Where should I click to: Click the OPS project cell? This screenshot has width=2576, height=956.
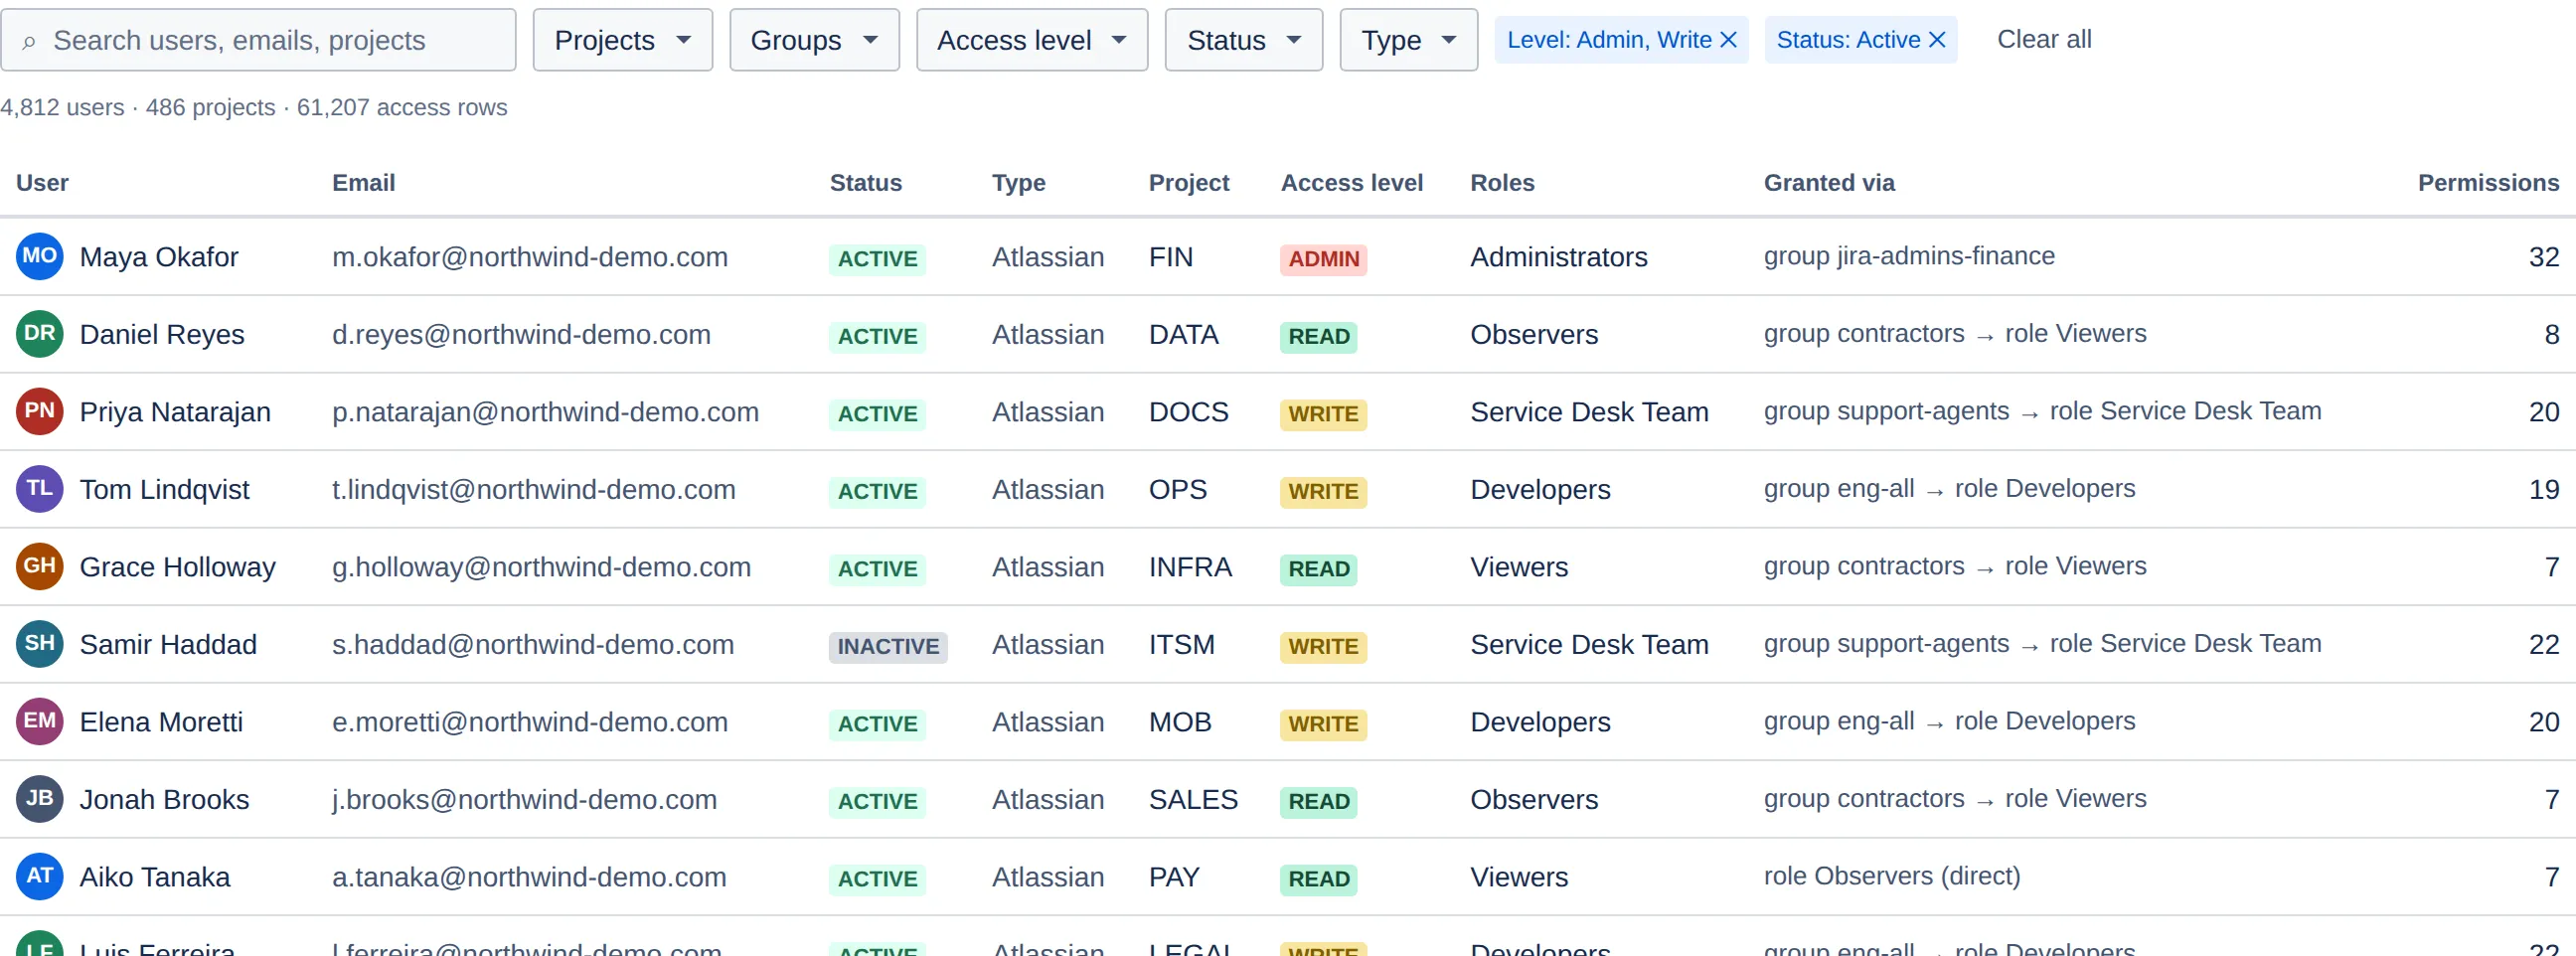1177,489
